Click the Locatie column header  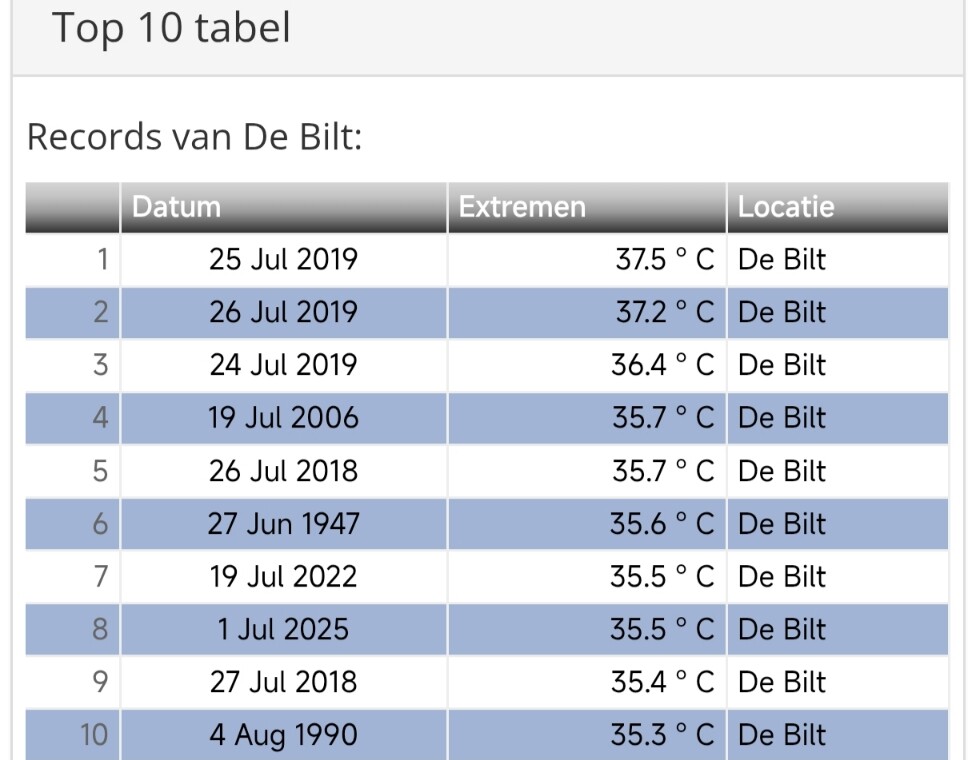pyautogui.click(x=838, y=207)
